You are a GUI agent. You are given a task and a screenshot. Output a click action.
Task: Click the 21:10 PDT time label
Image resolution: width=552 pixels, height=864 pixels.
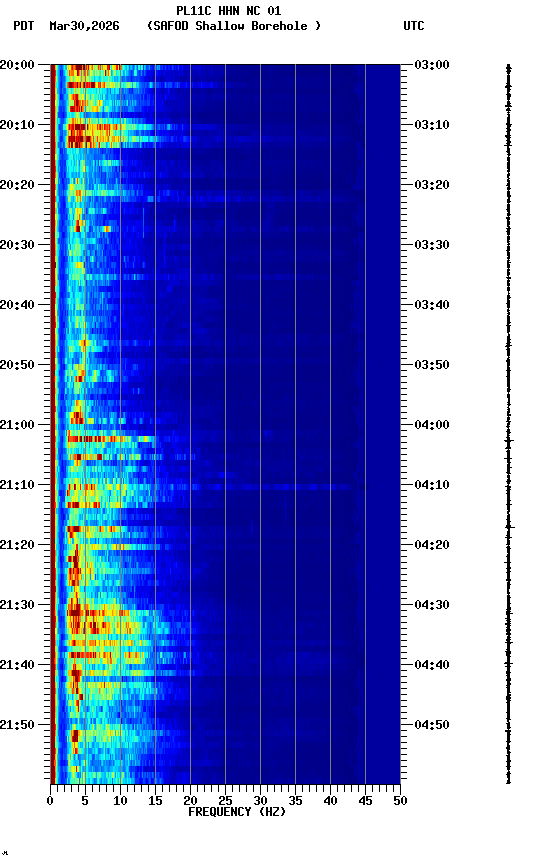(17, 485)
